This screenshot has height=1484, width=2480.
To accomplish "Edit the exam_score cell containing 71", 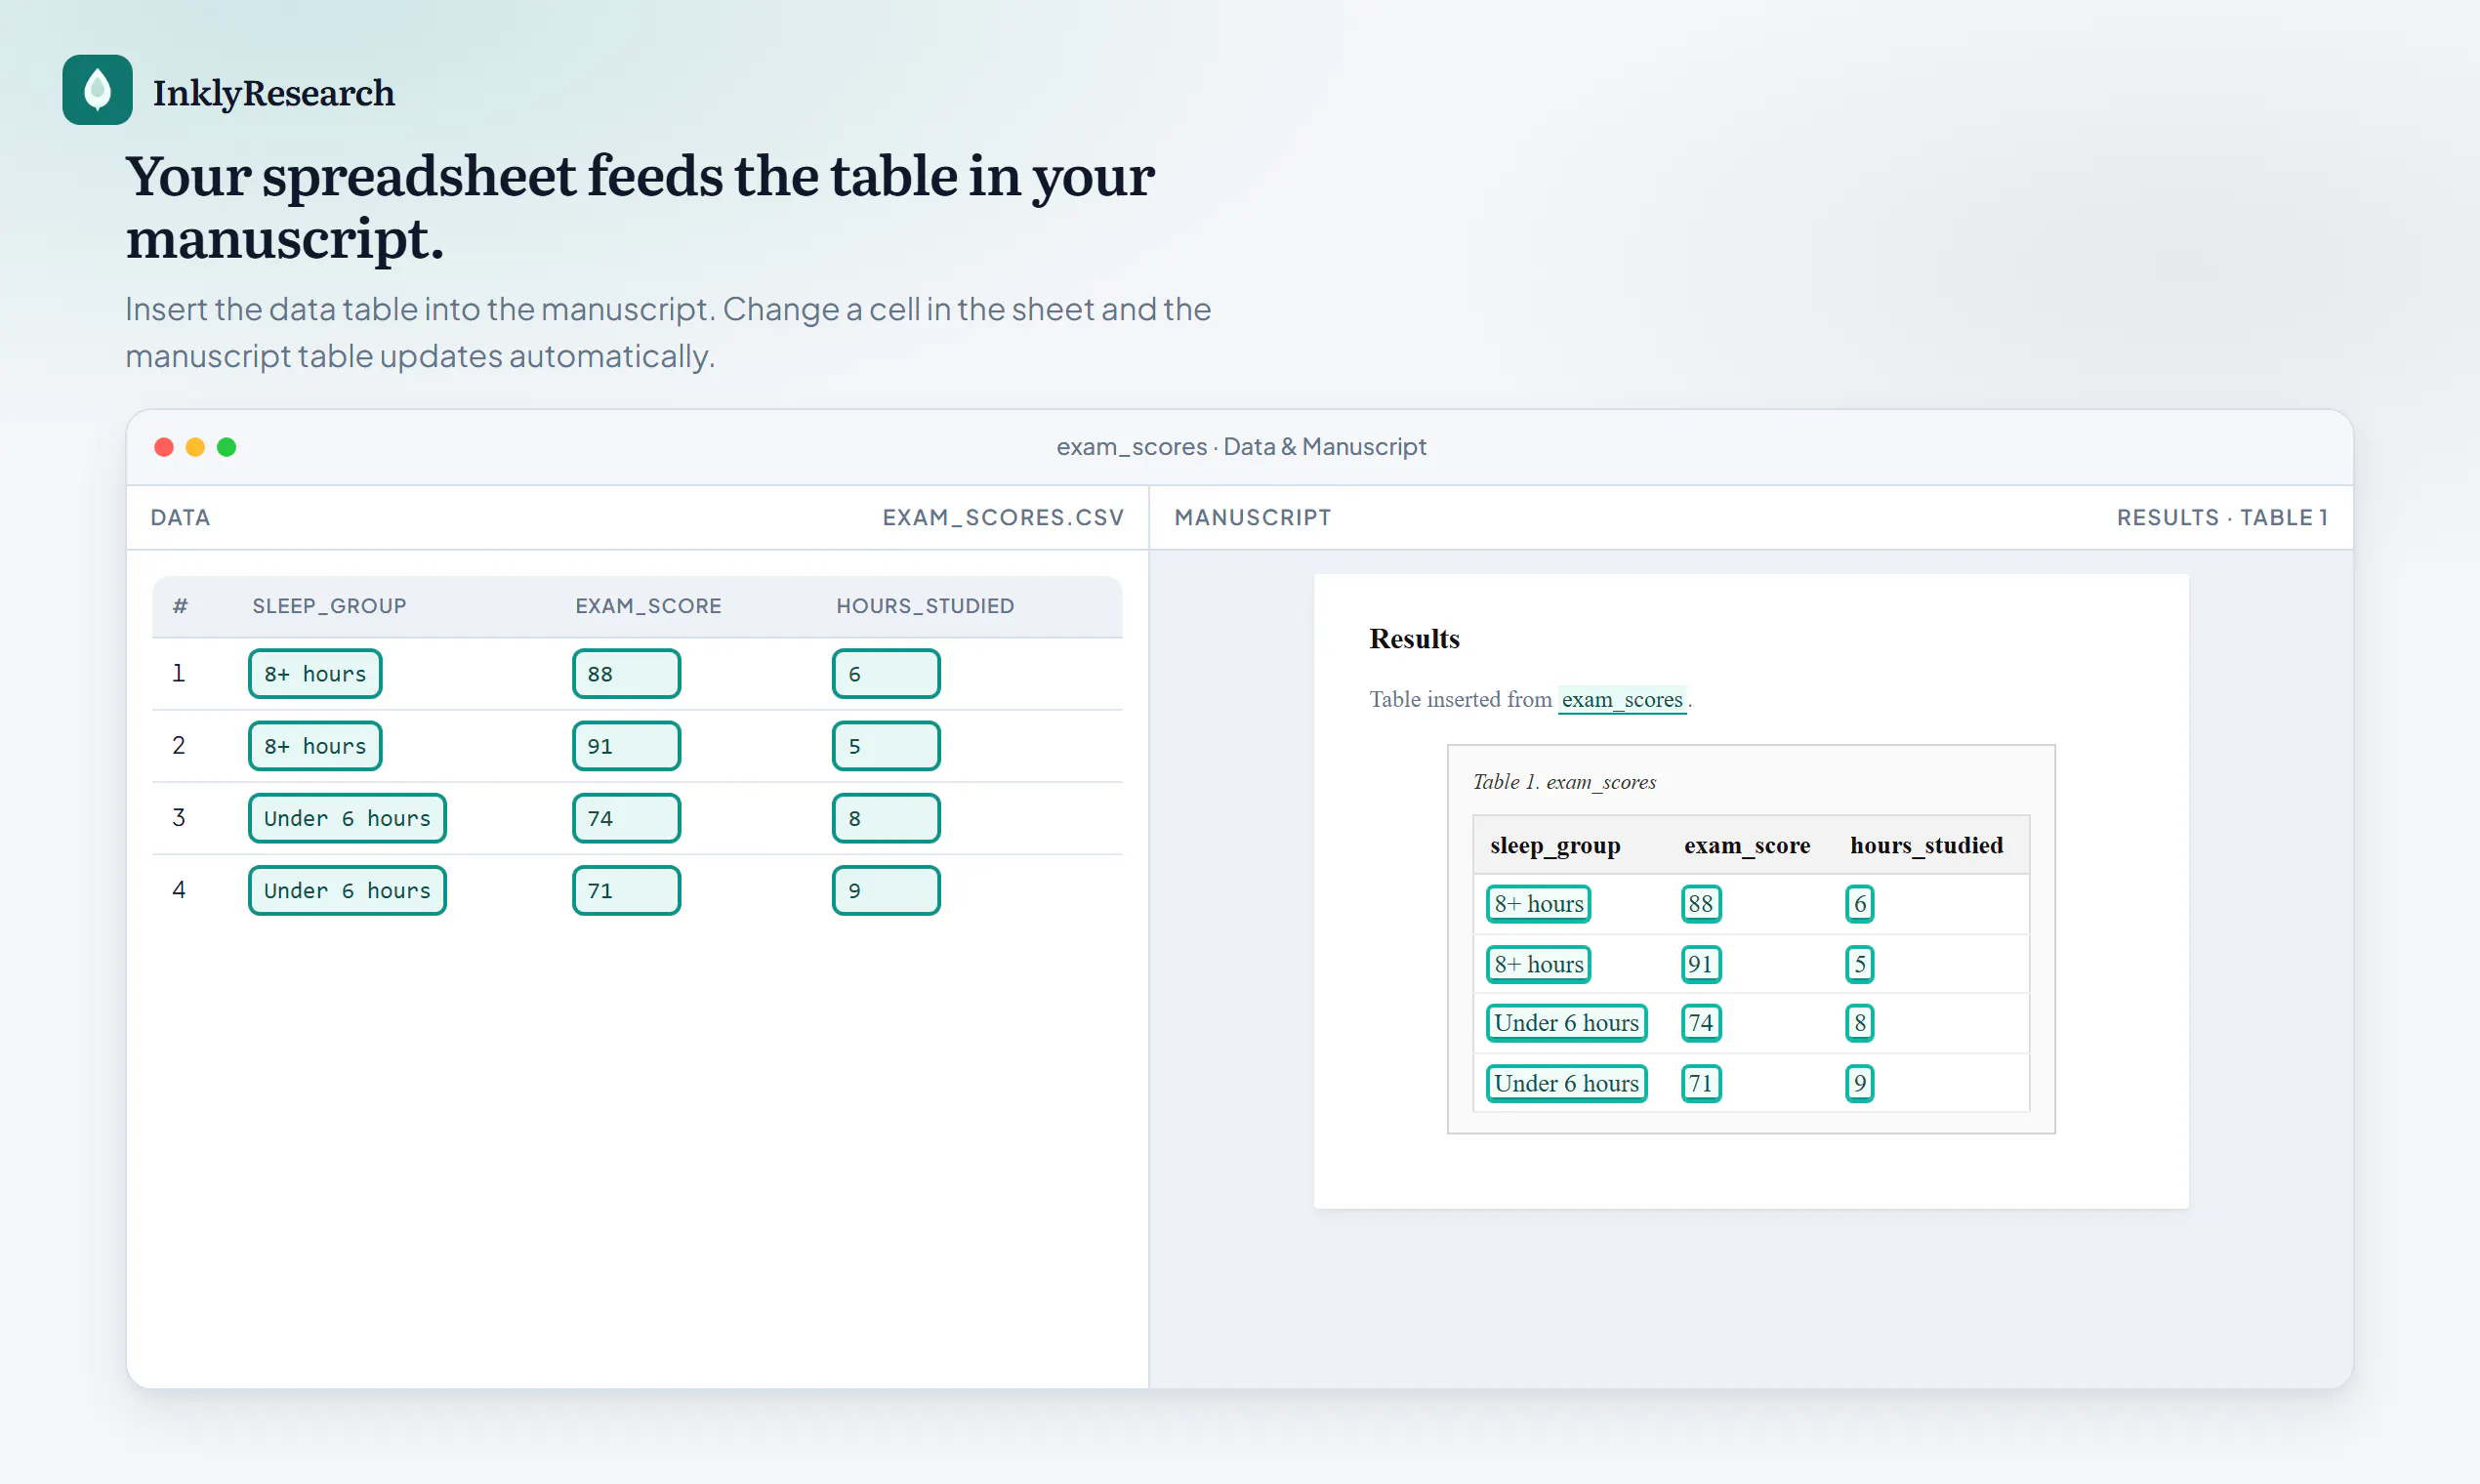I will [626, 890].
